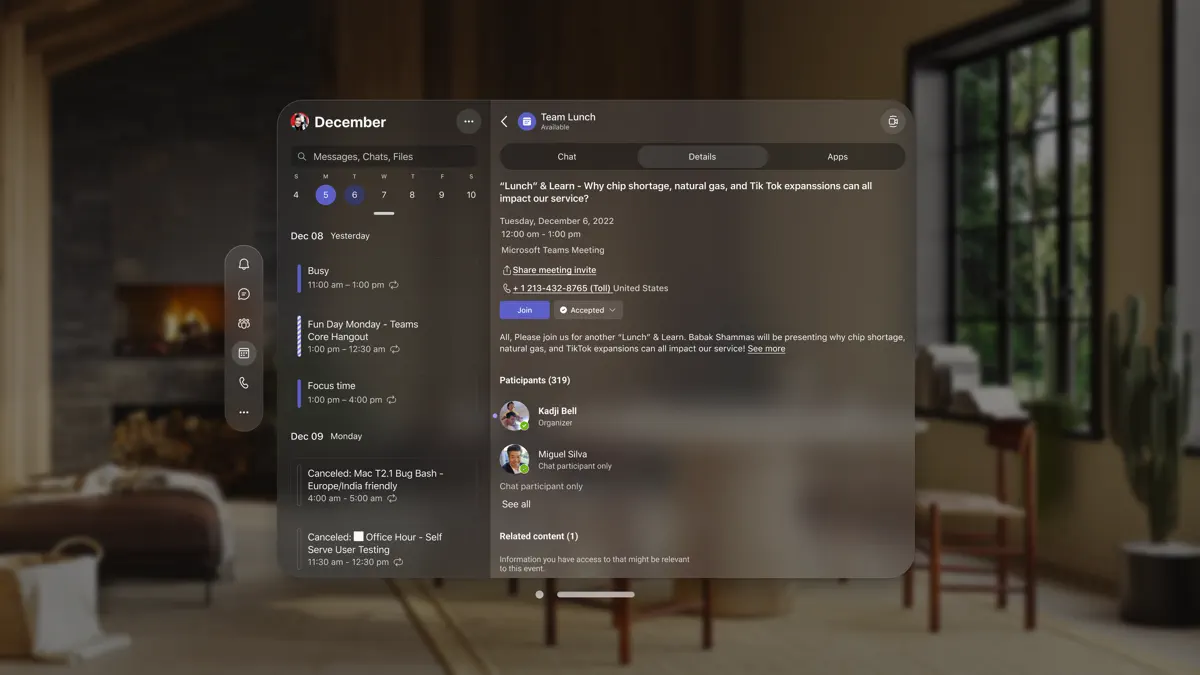Open the Activity bell in the sidebar
1200x675 pixels.
(243, 263)
